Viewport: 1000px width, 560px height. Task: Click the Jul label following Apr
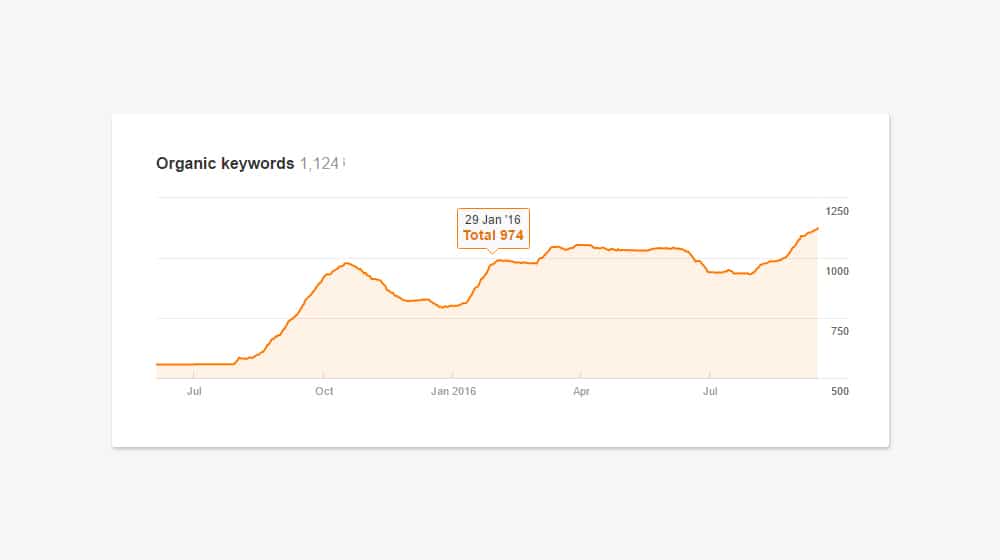710,391
